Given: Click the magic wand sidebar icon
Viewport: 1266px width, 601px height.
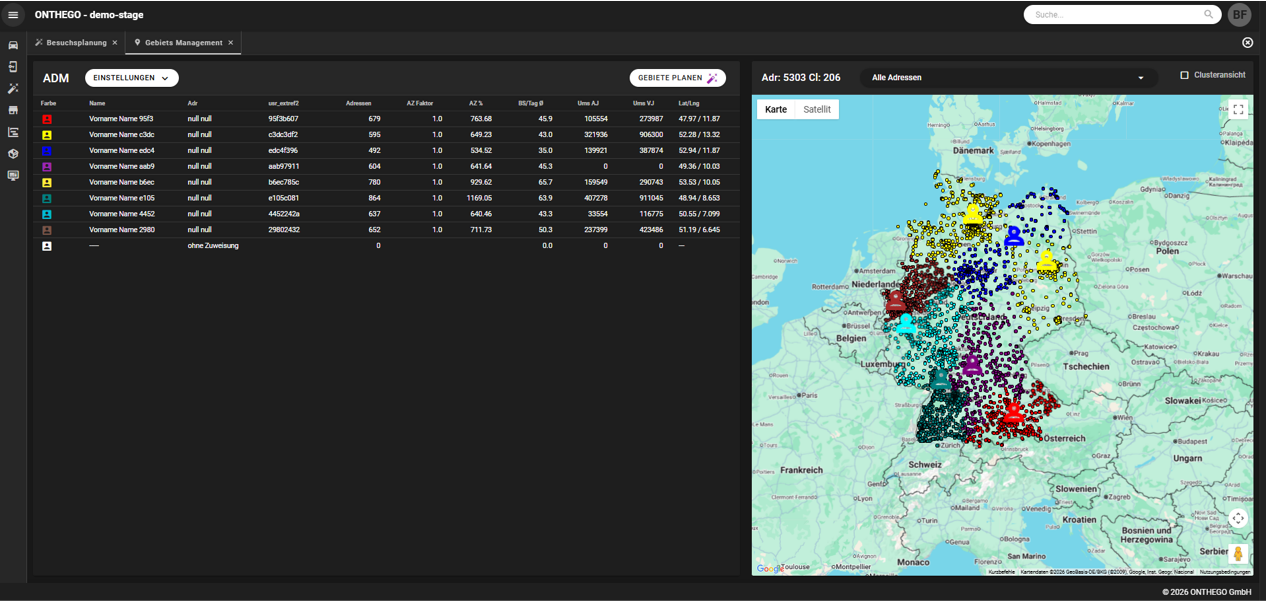Looking at the screenshot, I should tap(13, 89).
